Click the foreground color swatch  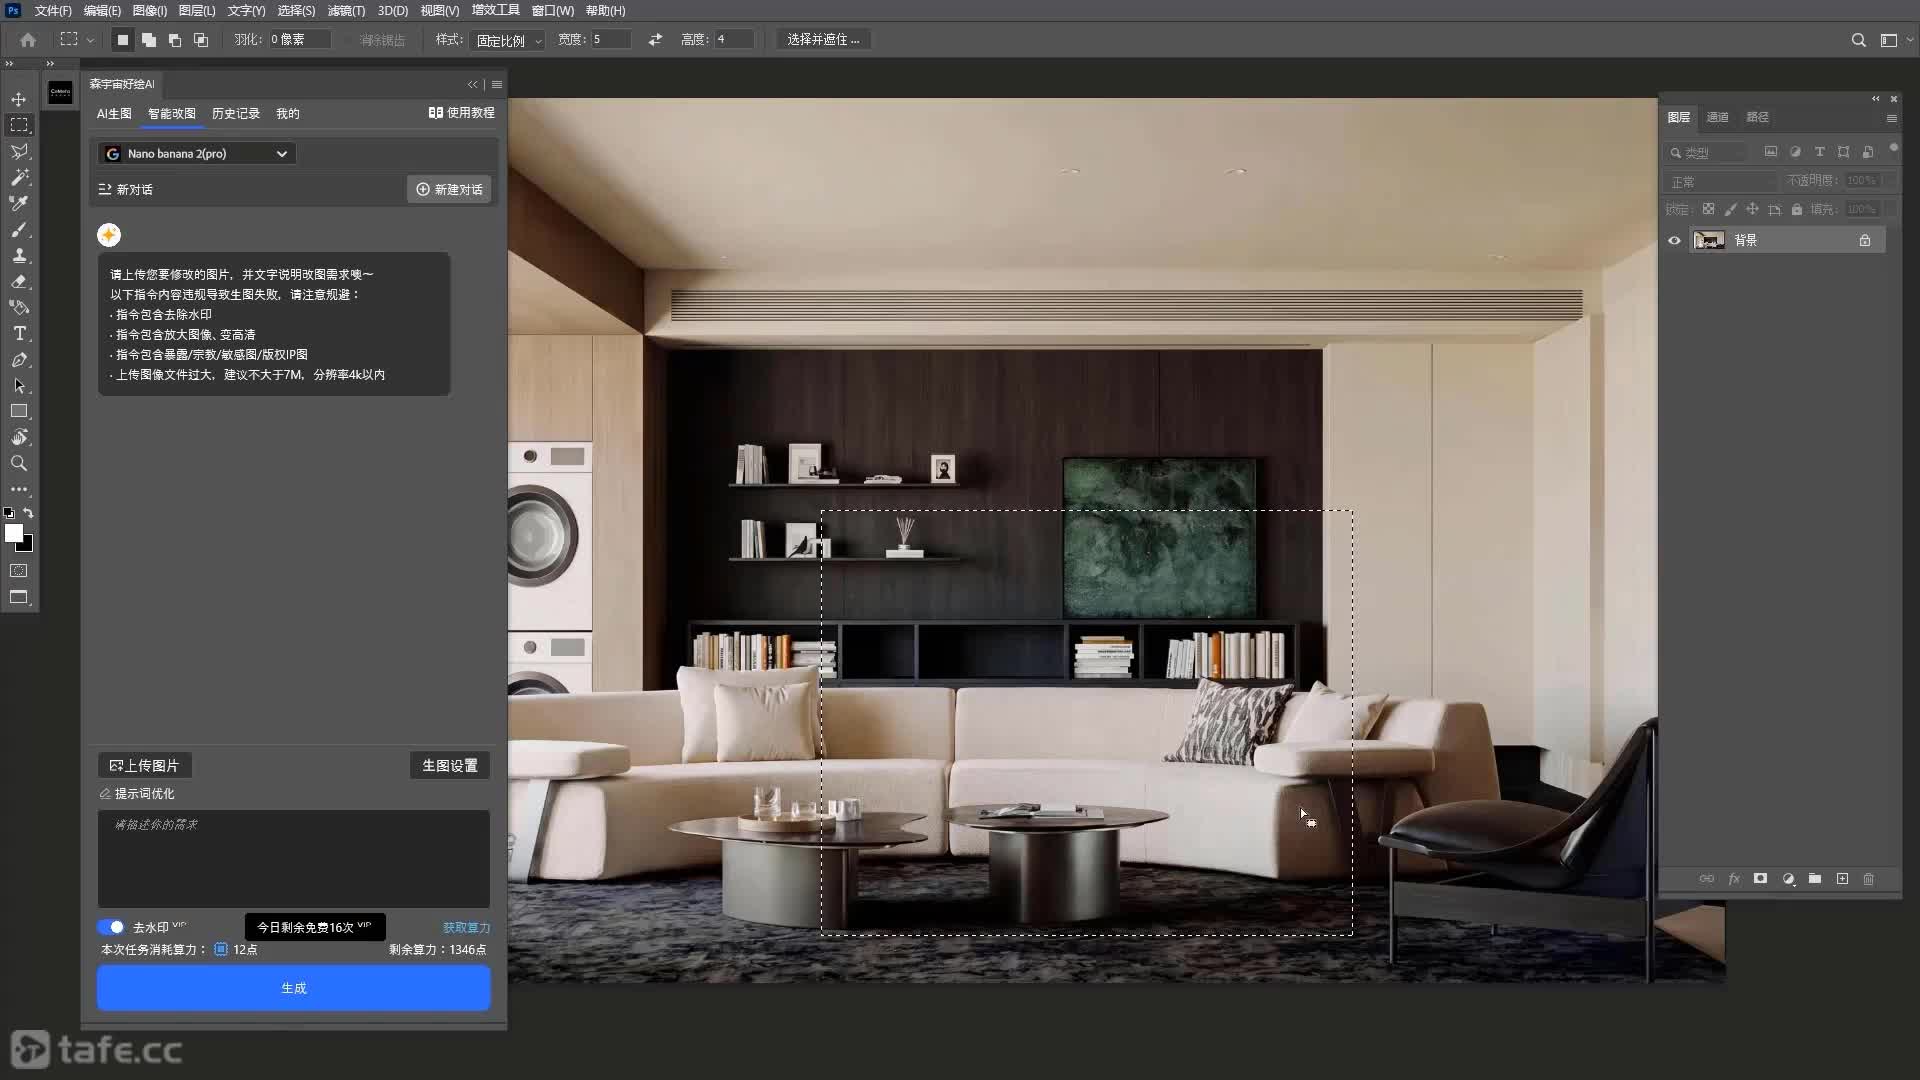[13, 533]
